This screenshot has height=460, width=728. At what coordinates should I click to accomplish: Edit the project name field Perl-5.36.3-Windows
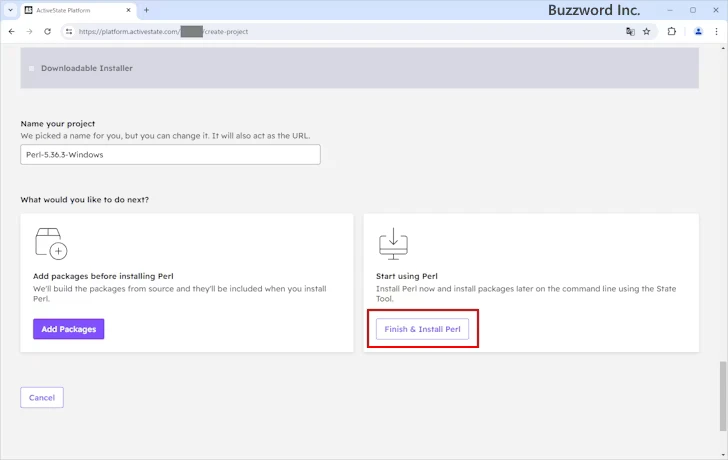170,155
